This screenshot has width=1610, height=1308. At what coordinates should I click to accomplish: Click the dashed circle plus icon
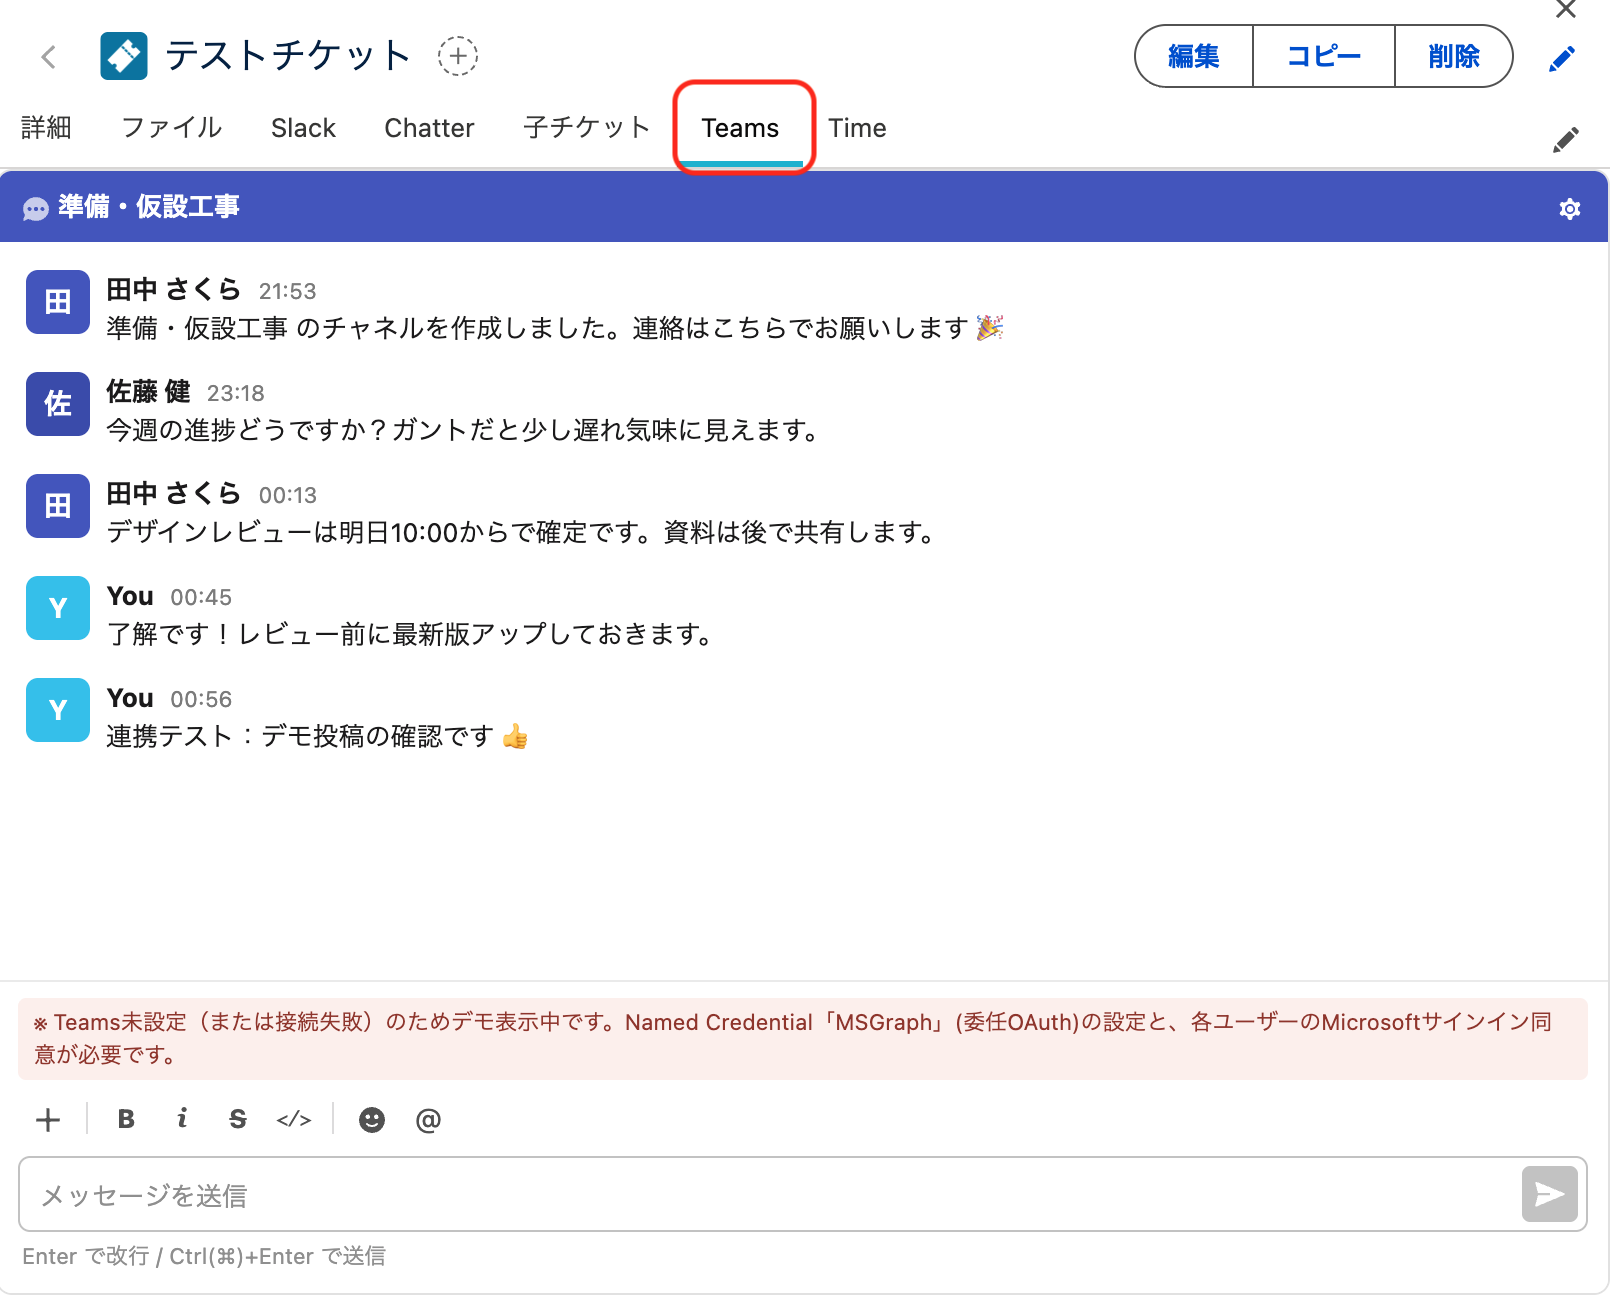click(458, 56)
